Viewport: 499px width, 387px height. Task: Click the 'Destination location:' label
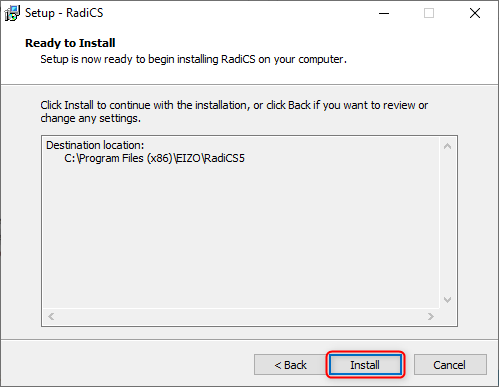click(x=95, y=145)
